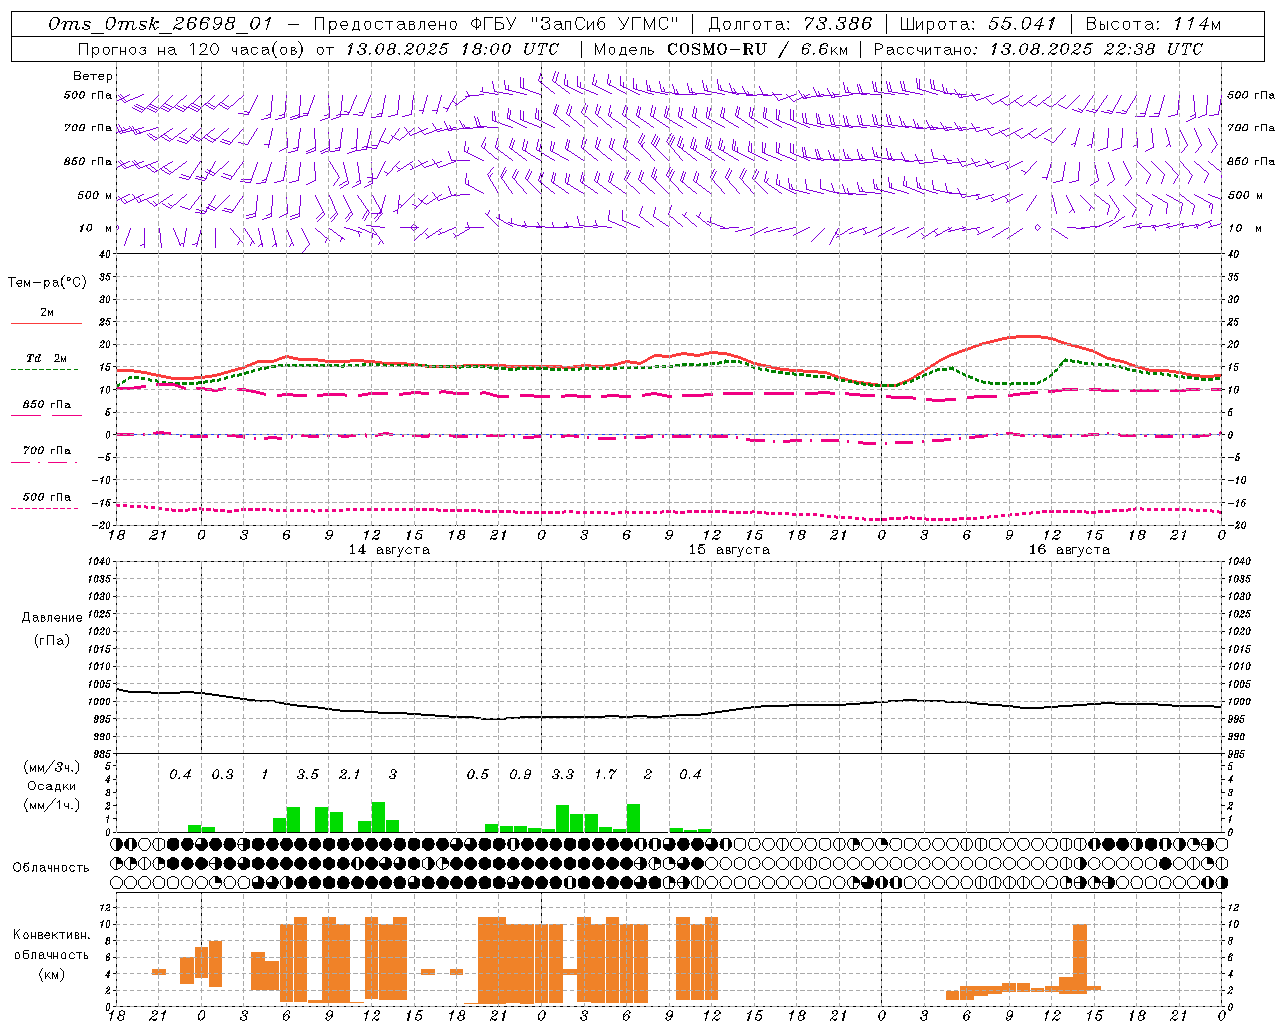Click the 1.7 precipitation value
The image size is (1280, 1024).
(x=605, y=774)
